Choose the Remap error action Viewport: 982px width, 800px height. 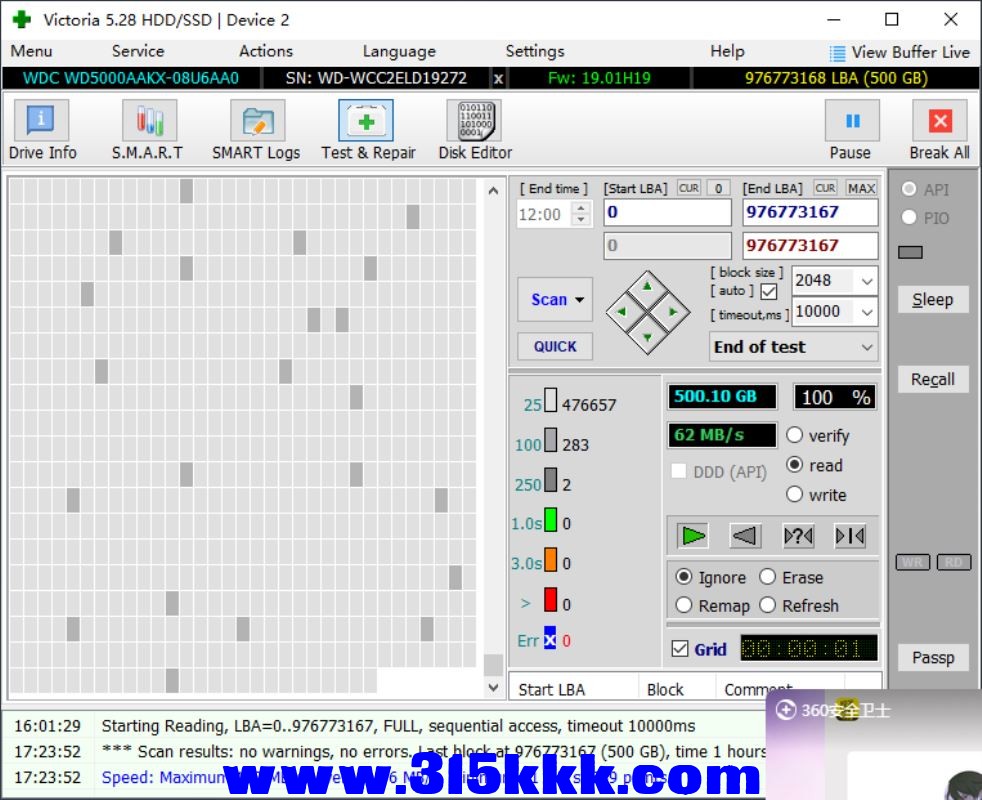pyautogui.click(x=684, y=605)
